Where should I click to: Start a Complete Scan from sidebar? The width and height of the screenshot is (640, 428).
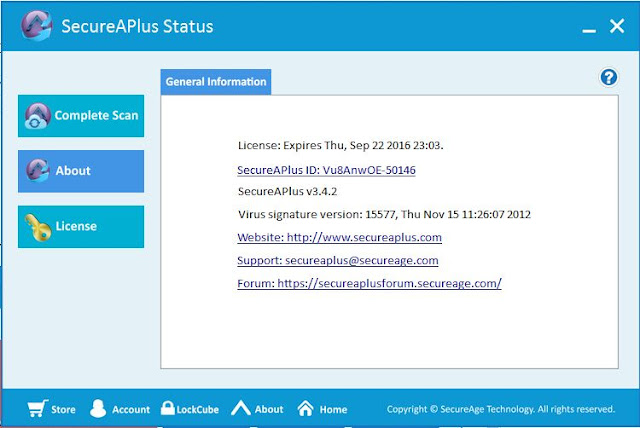(x=81, y=116)
